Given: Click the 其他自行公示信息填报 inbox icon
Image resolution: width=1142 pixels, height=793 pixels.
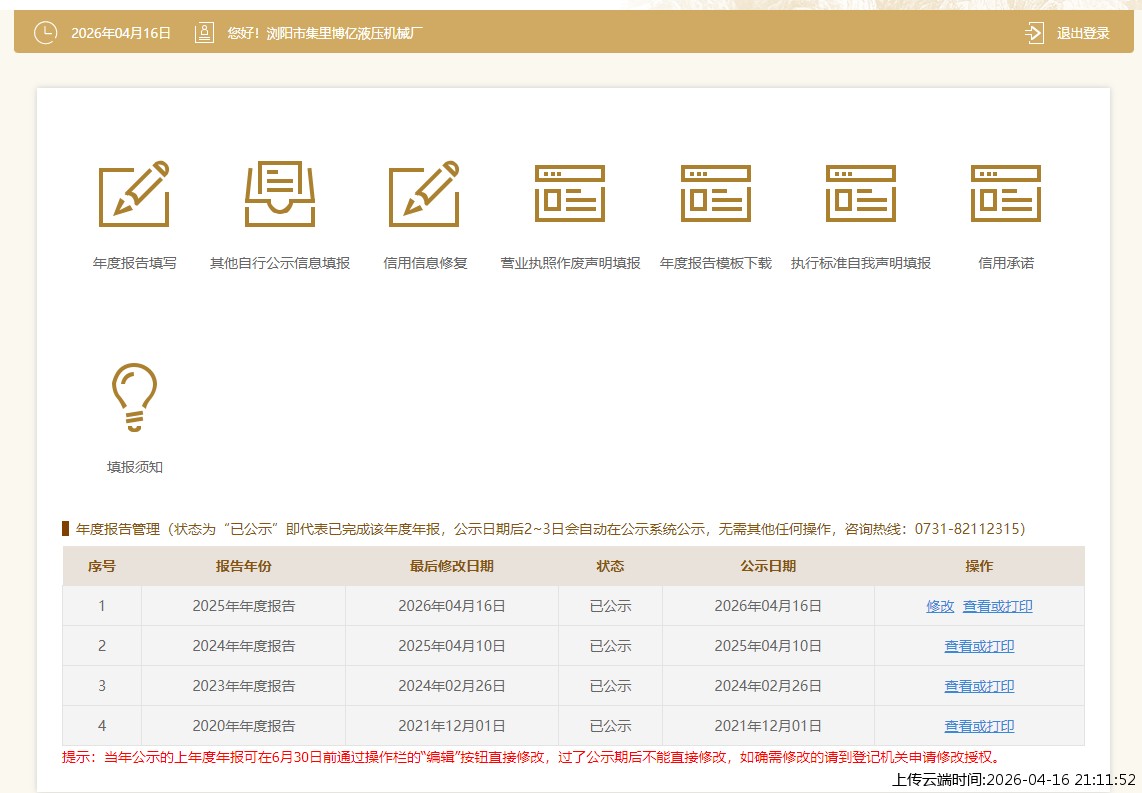Looking at the screenshot, I should (x=280, y=194).
